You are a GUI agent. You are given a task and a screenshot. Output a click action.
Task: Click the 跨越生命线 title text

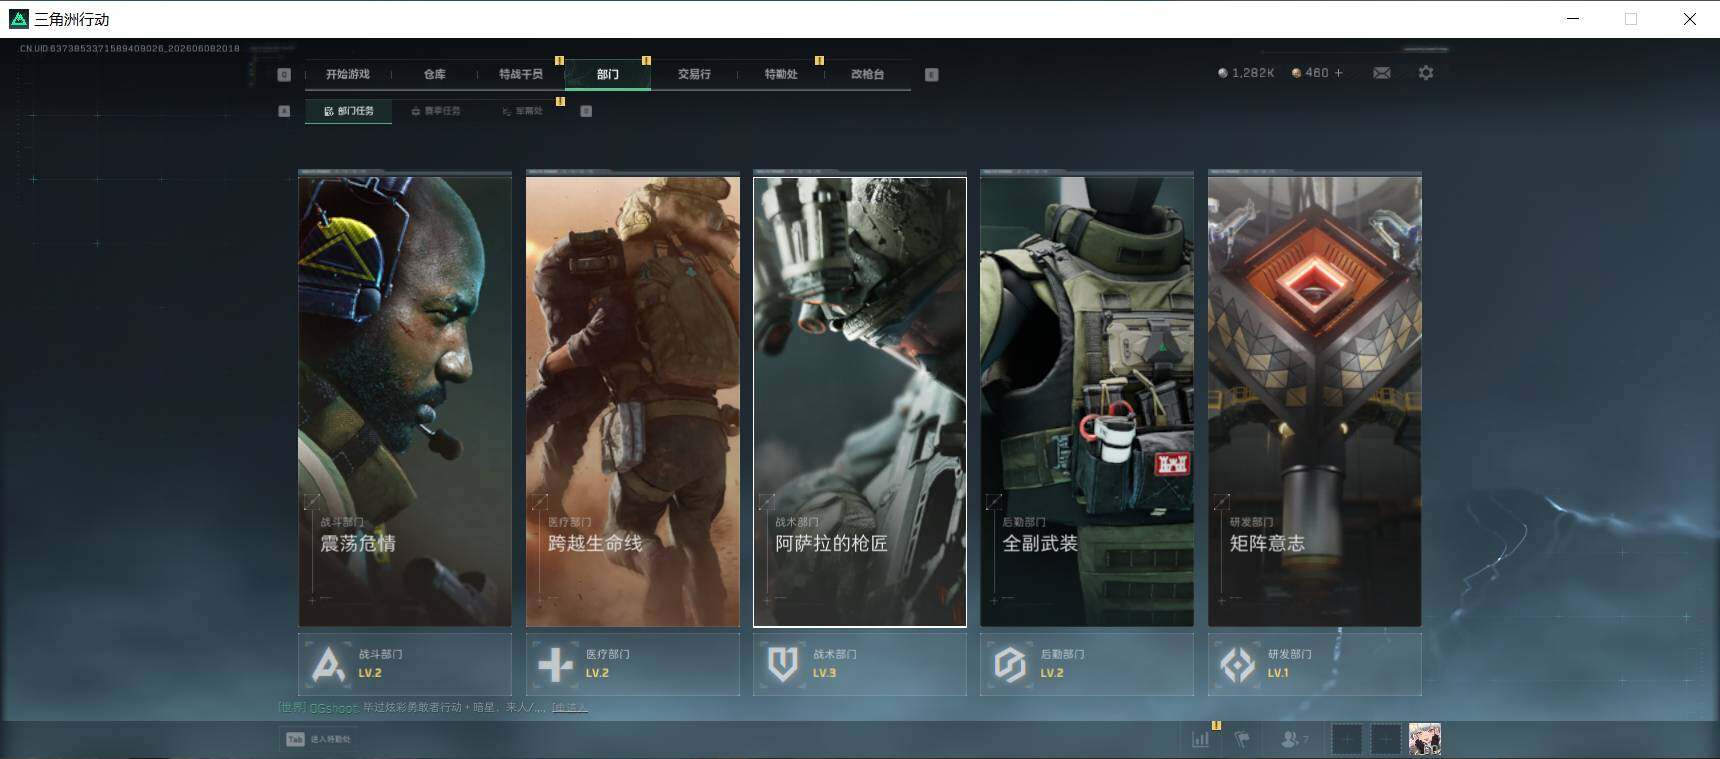click(595, 543)
